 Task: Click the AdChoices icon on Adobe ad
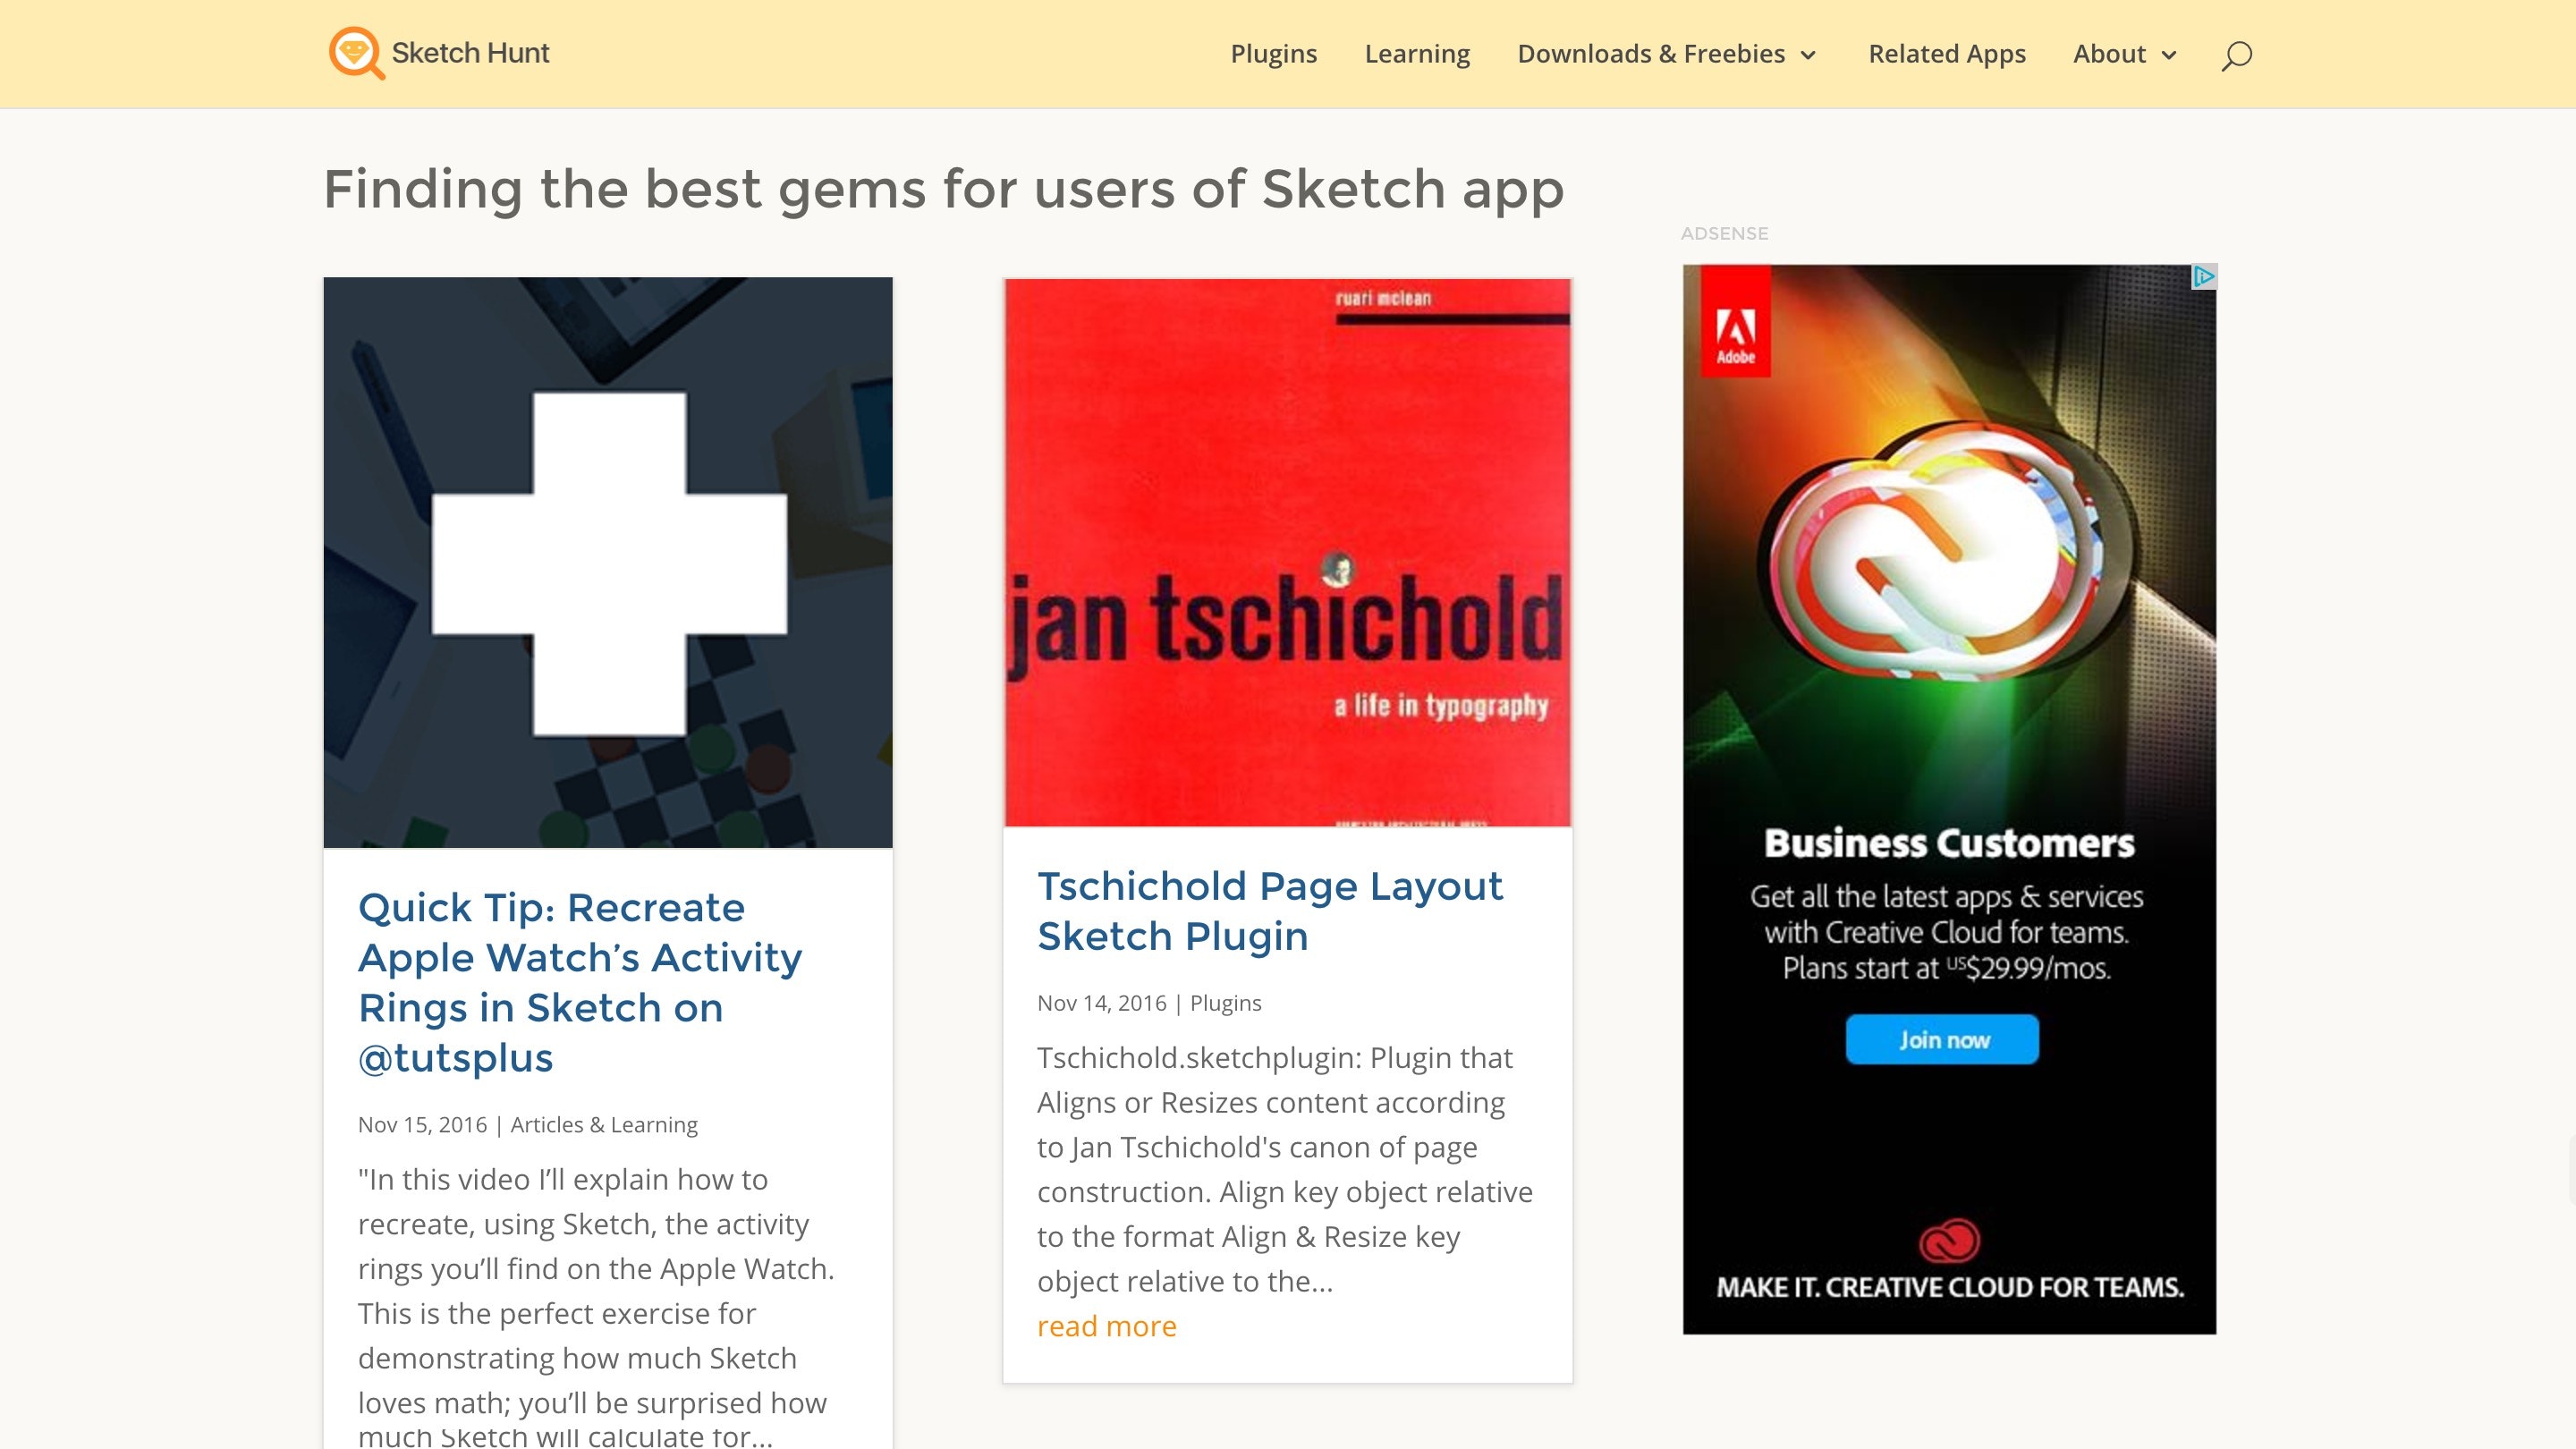click(2203, 277)
